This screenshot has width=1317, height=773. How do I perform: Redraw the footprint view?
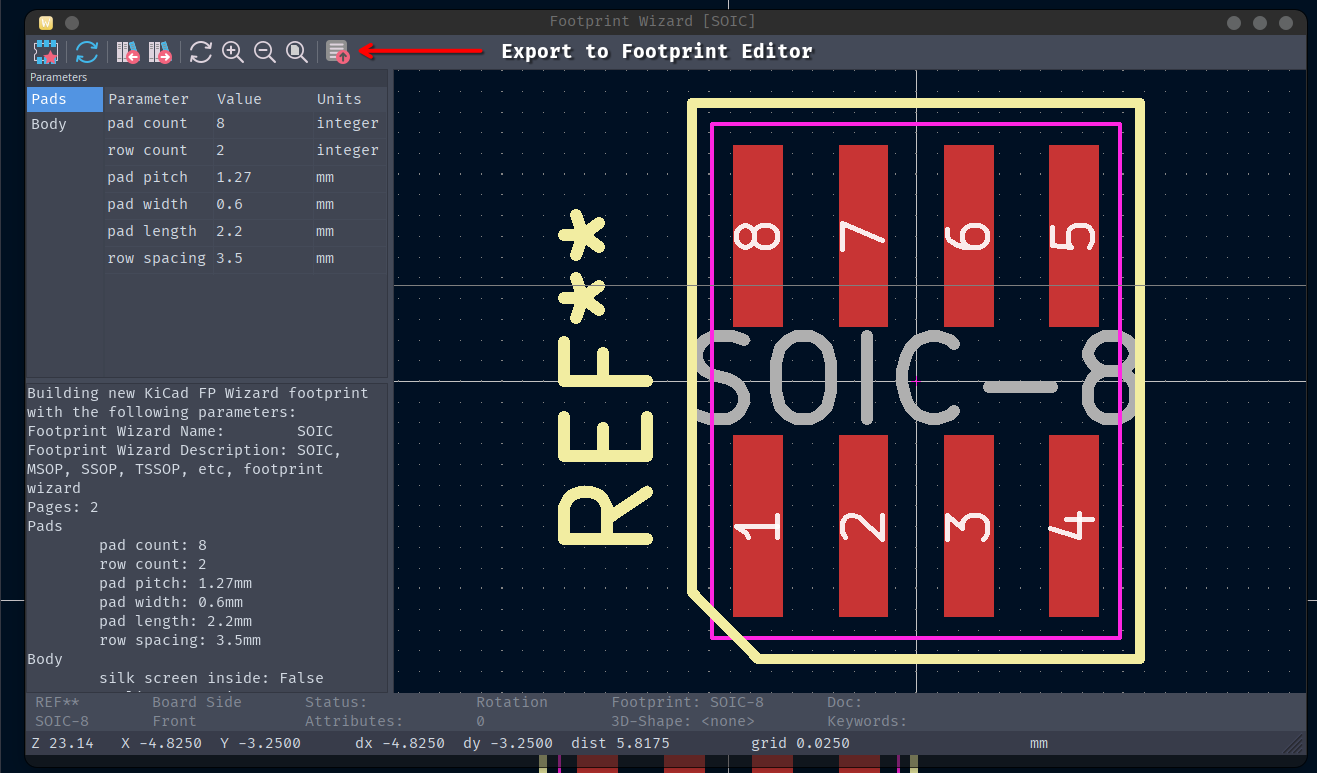pos(201,52)
